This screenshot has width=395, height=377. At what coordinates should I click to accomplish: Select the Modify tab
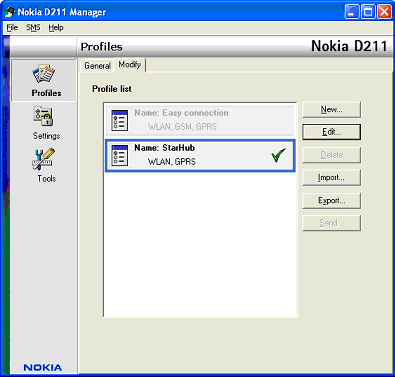(130, 65)
